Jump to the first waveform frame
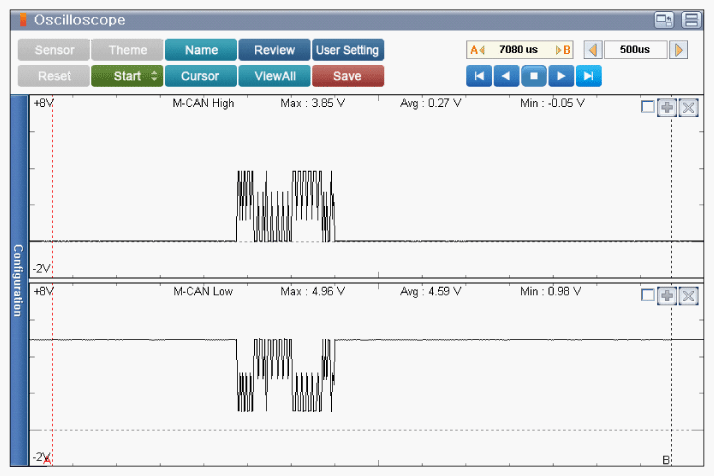Viewport: 714px width, 476px height. pyautogui.click(x=480, y=76)
